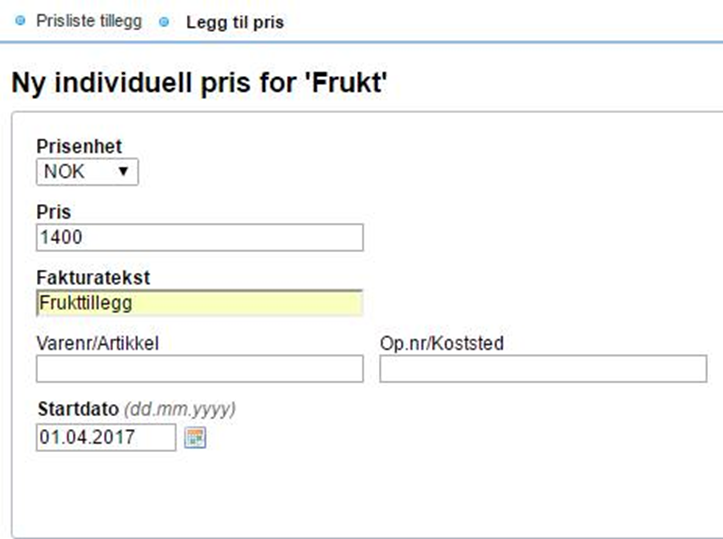Click the Varenr/Artikkel label text

[x=98, y=344]
